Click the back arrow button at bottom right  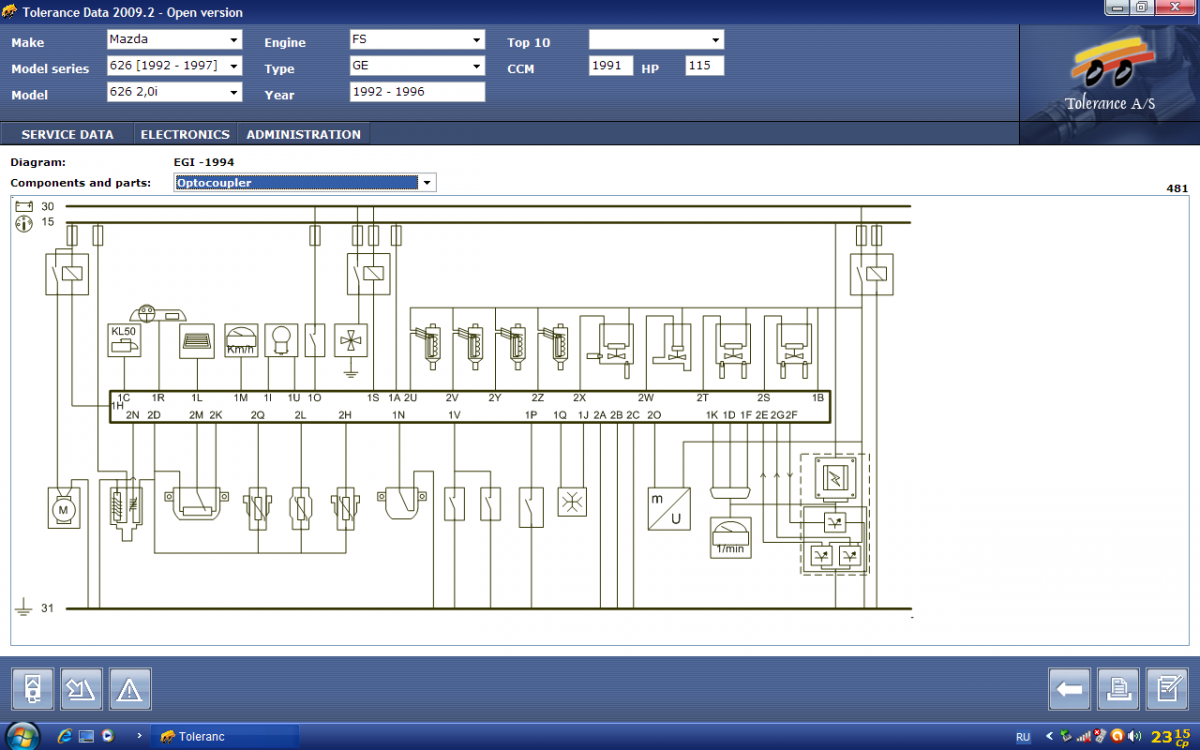(1069, 689)
